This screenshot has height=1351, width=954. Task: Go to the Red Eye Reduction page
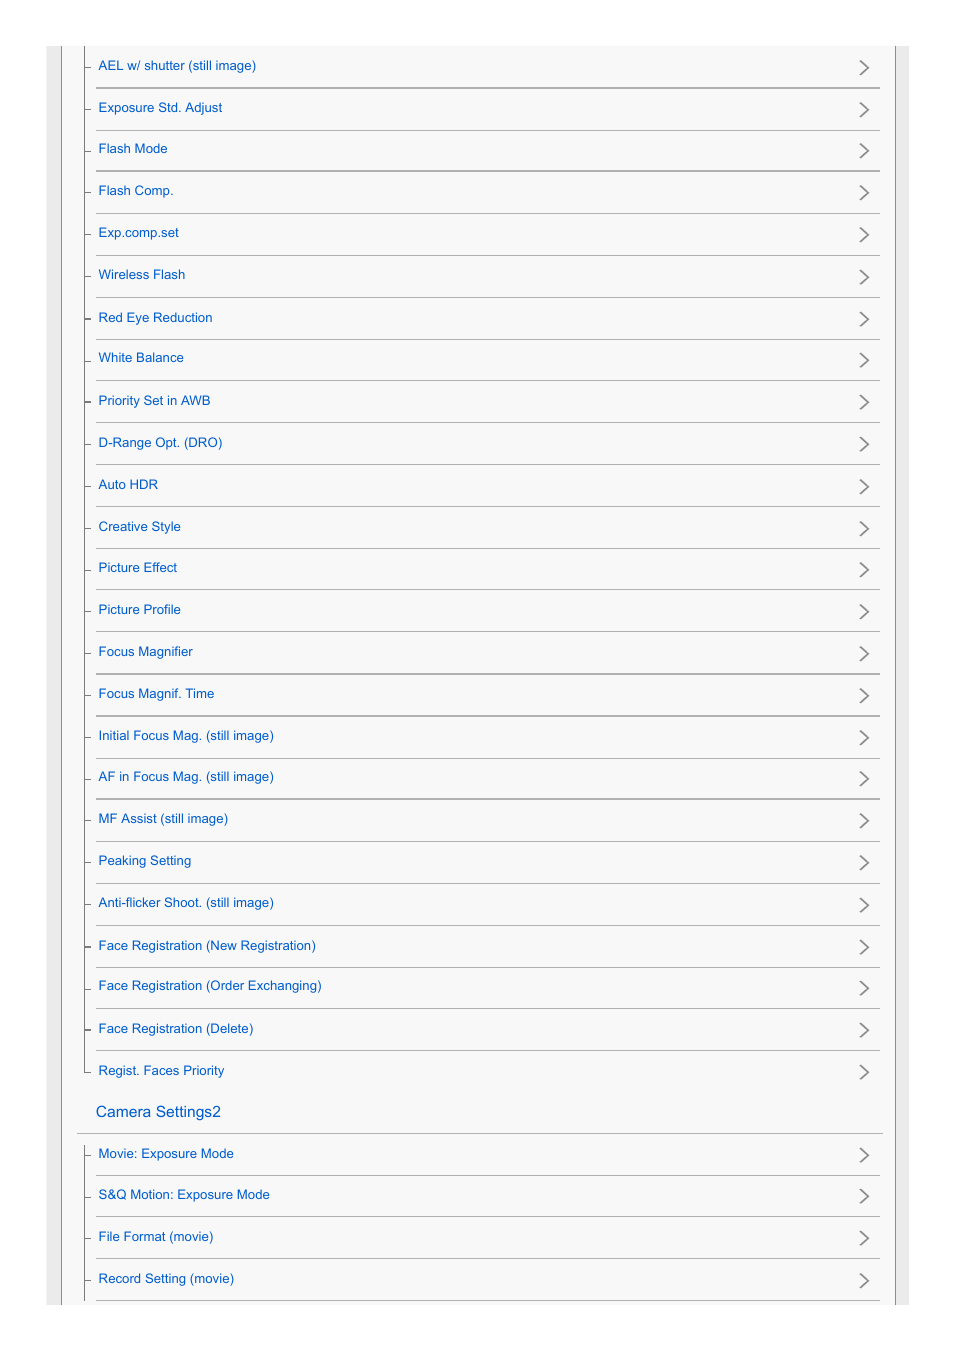click(x=155, y=318)
